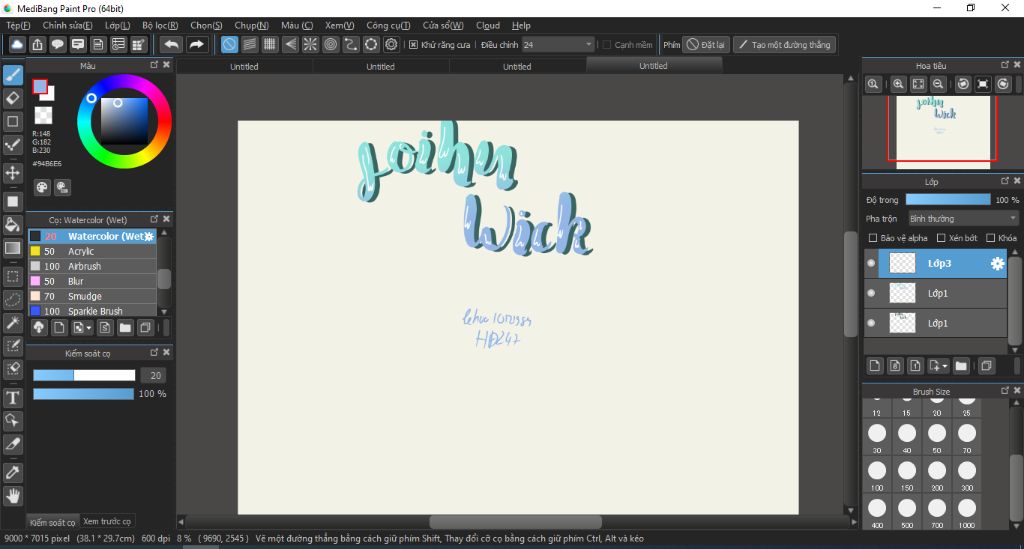This screenshot has width=1024, height=549.
Task: Select the Smudge brush from the list
Action: click(92, 296)
